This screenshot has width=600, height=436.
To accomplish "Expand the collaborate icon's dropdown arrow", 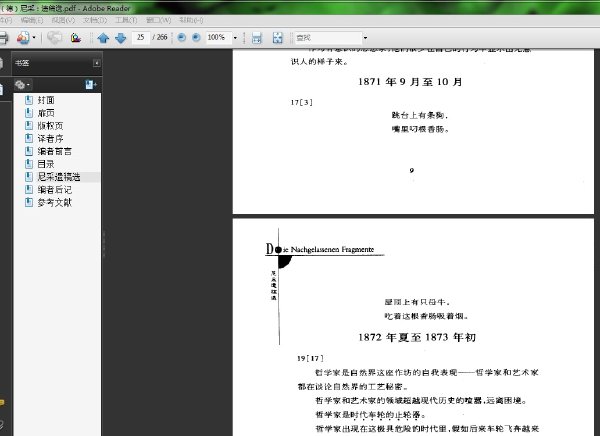I will click(x=34, y=38).
